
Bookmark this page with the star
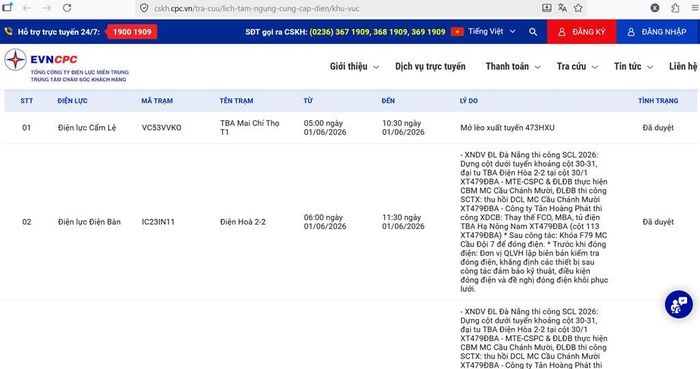(x=578, y=8)
